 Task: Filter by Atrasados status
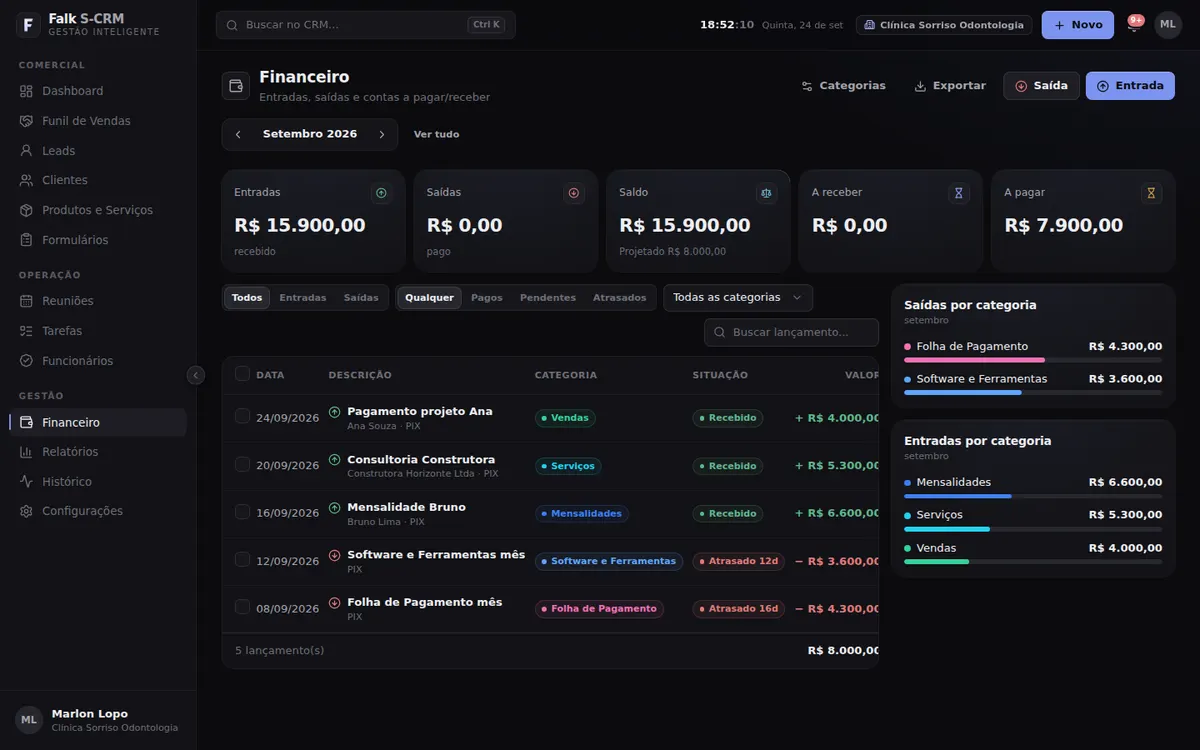click(620, 298)
